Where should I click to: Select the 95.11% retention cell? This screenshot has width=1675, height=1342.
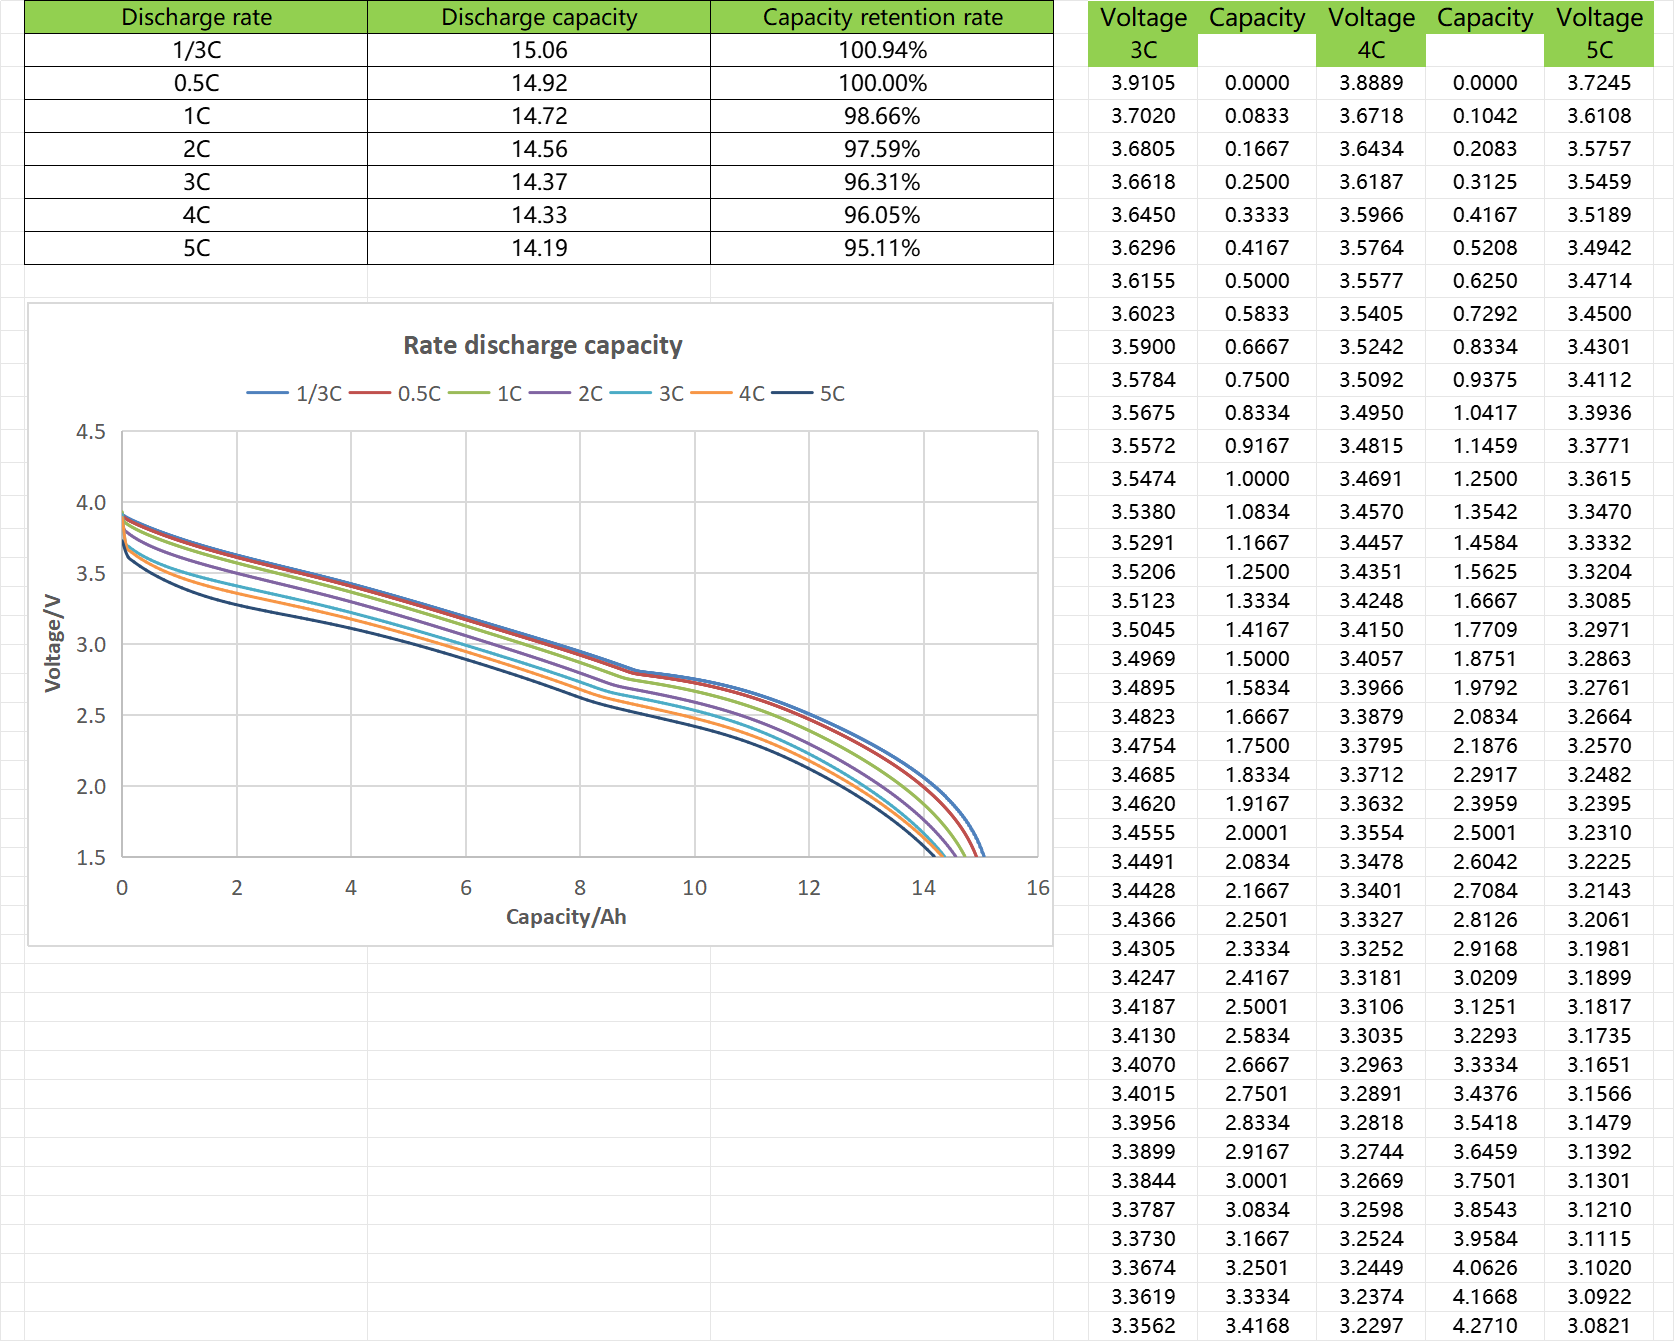882,248
